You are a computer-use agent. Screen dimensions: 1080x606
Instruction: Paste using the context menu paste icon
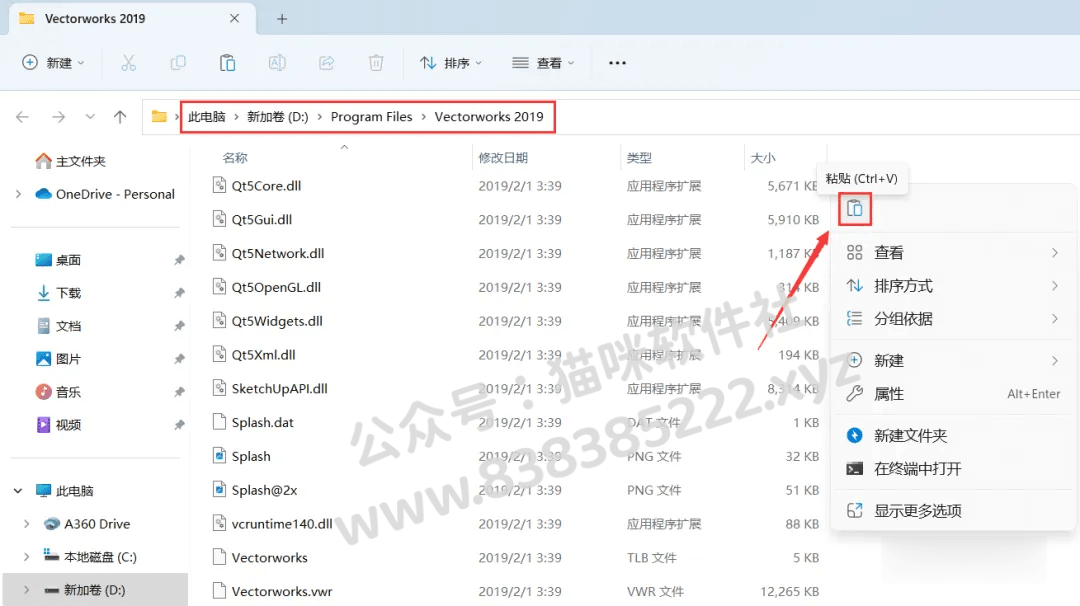(855, 209)
